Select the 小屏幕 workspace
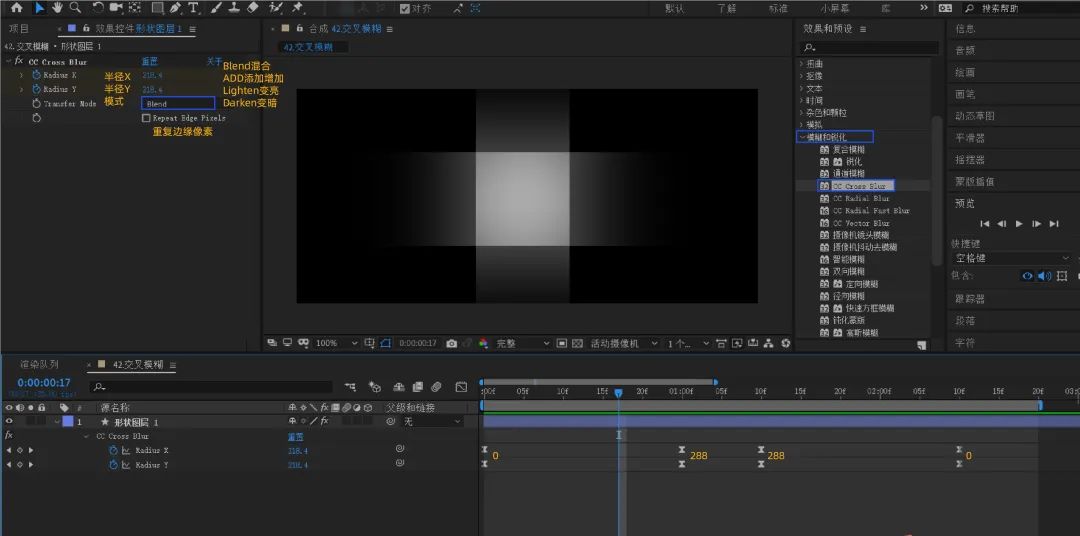 tap(835, 8)
